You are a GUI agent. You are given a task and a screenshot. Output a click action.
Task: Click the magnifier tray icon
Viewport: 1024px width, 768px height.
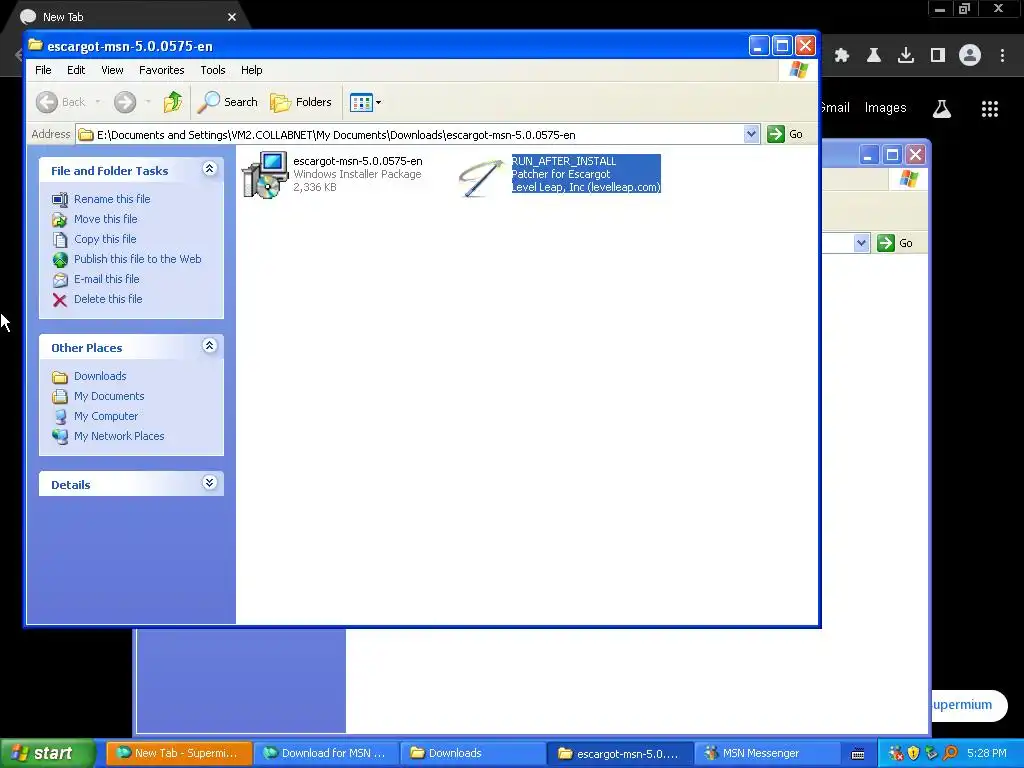950,754
